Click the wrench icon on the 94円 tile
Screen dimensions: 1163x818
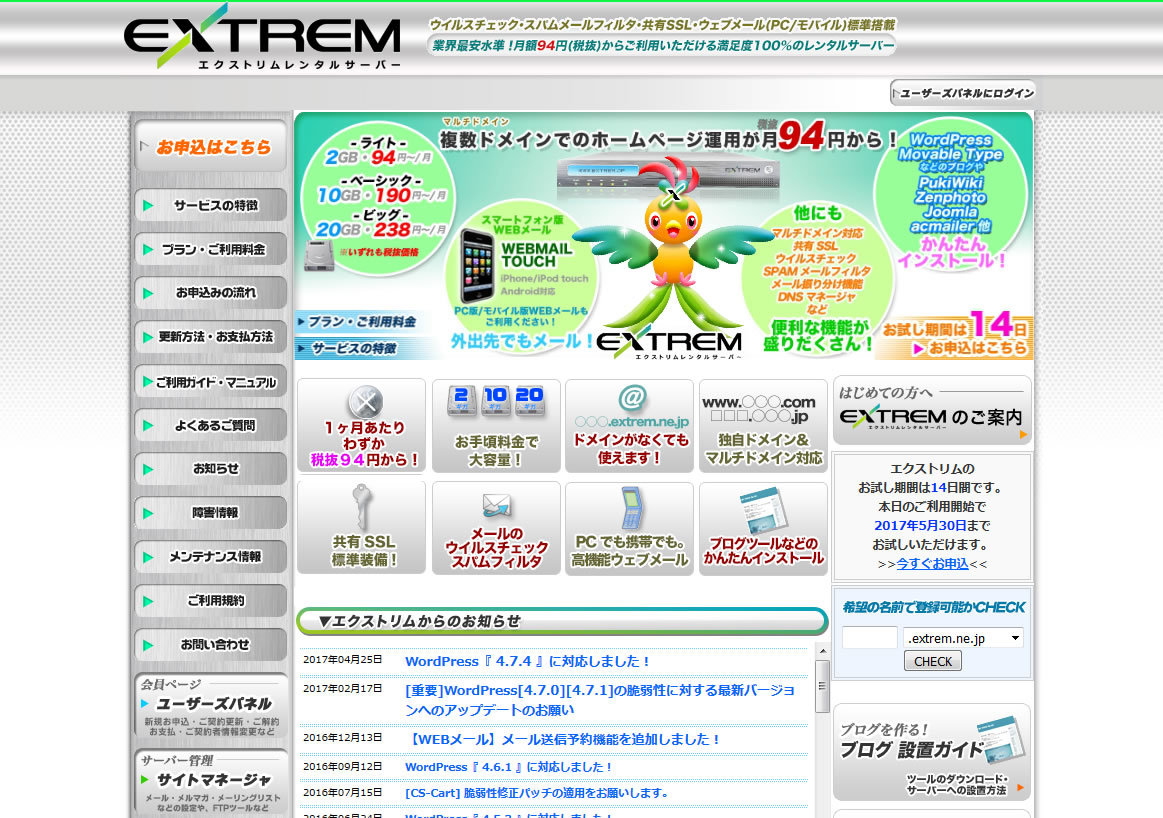click(x=365, y=402)
